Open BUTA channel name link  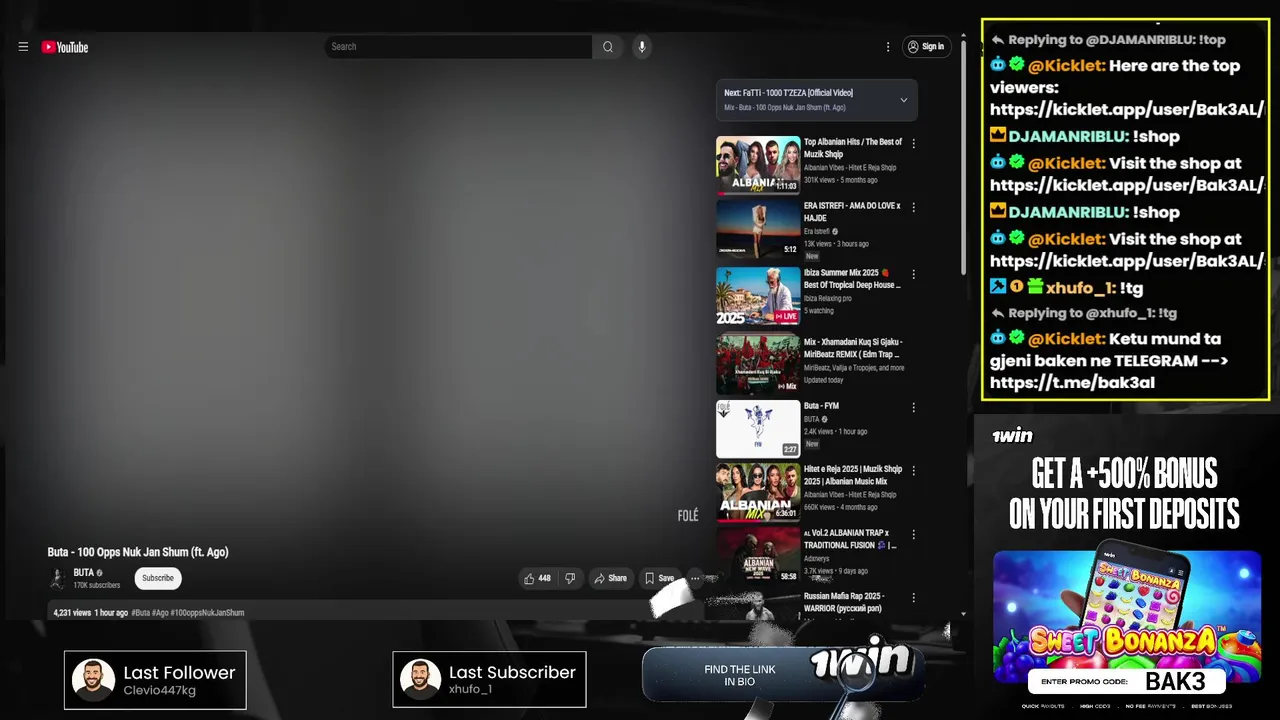pos(84,573)
